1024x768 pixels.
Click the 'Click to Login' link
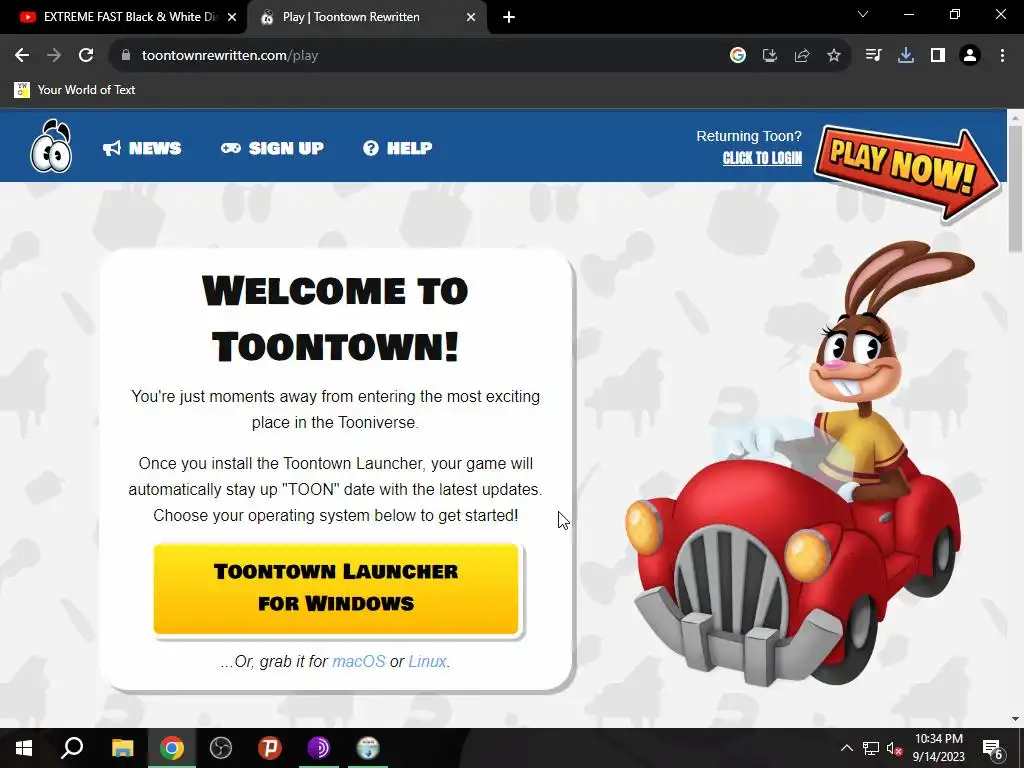pyautogui.click(x=762, y=158)
